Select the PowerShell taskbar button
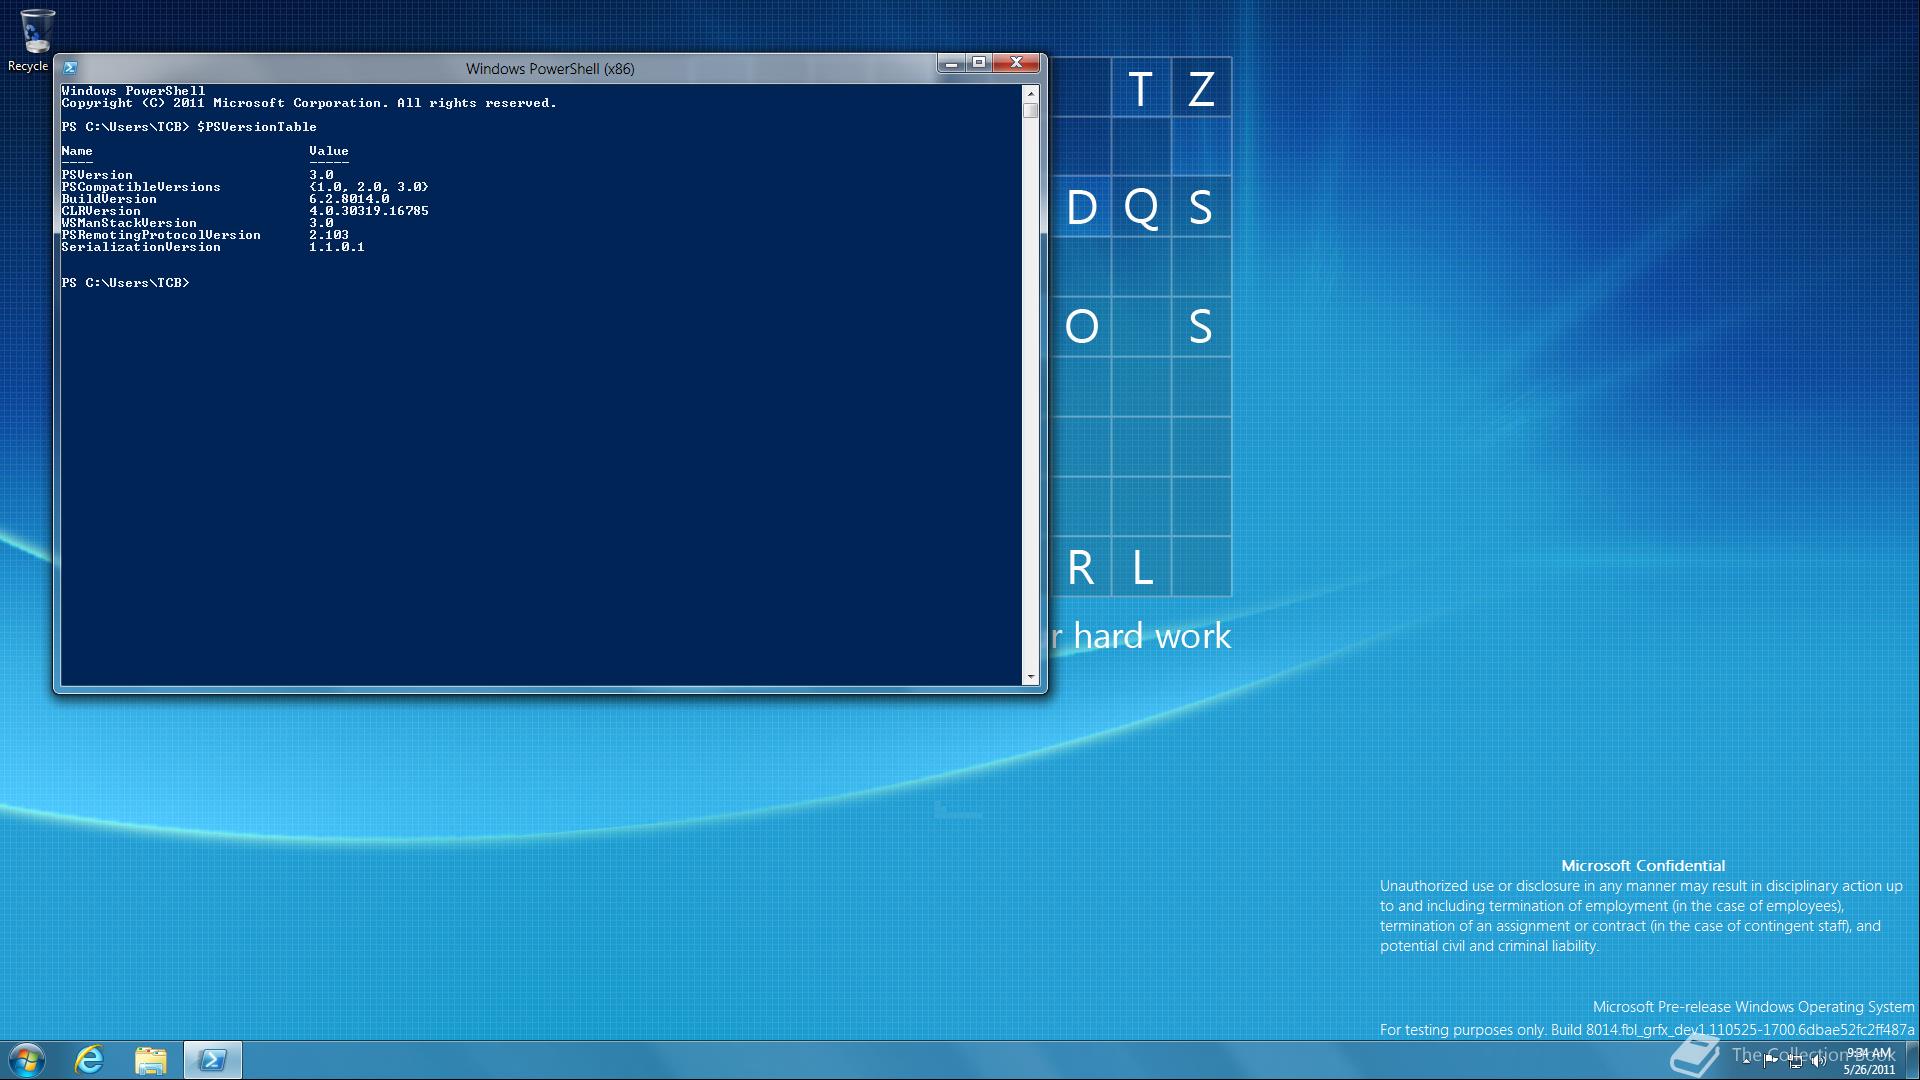Image resolution: width=1920 pixels, height=1080 pixels. tap(212, 1060)
